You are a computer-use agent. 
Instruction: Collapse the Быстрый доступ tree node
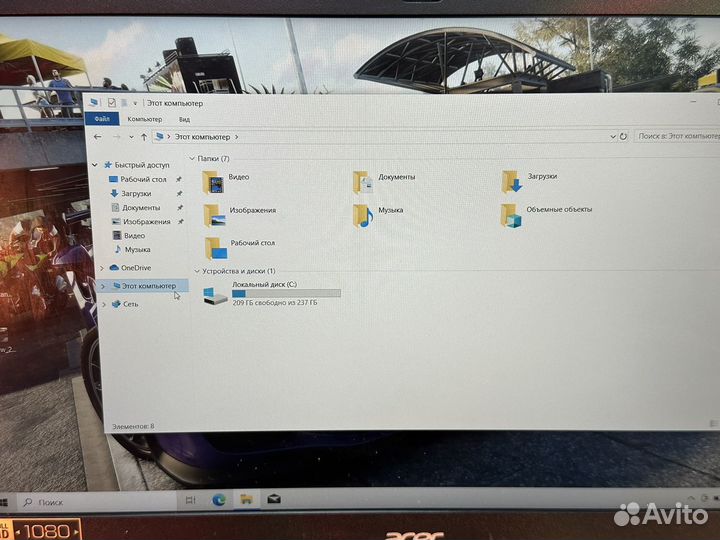point(95,164)
